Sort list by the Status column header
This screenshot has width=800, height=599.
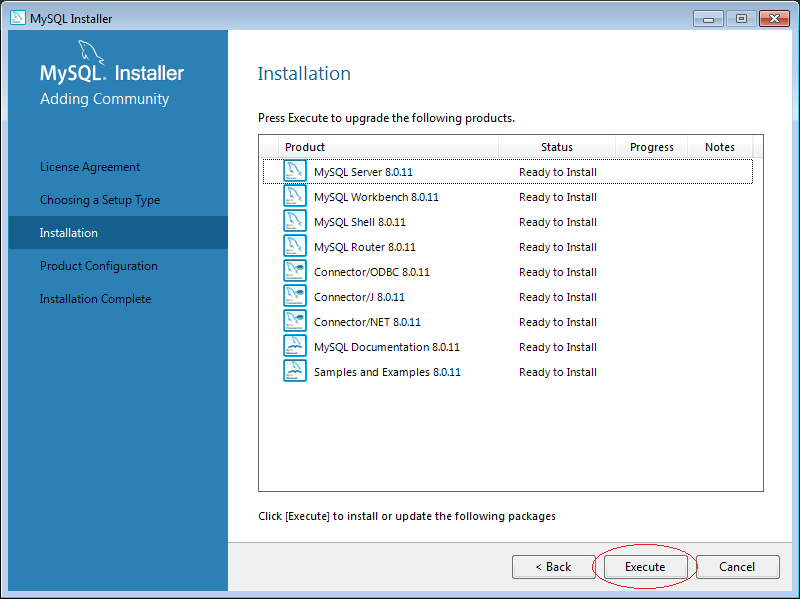point(557,147)
